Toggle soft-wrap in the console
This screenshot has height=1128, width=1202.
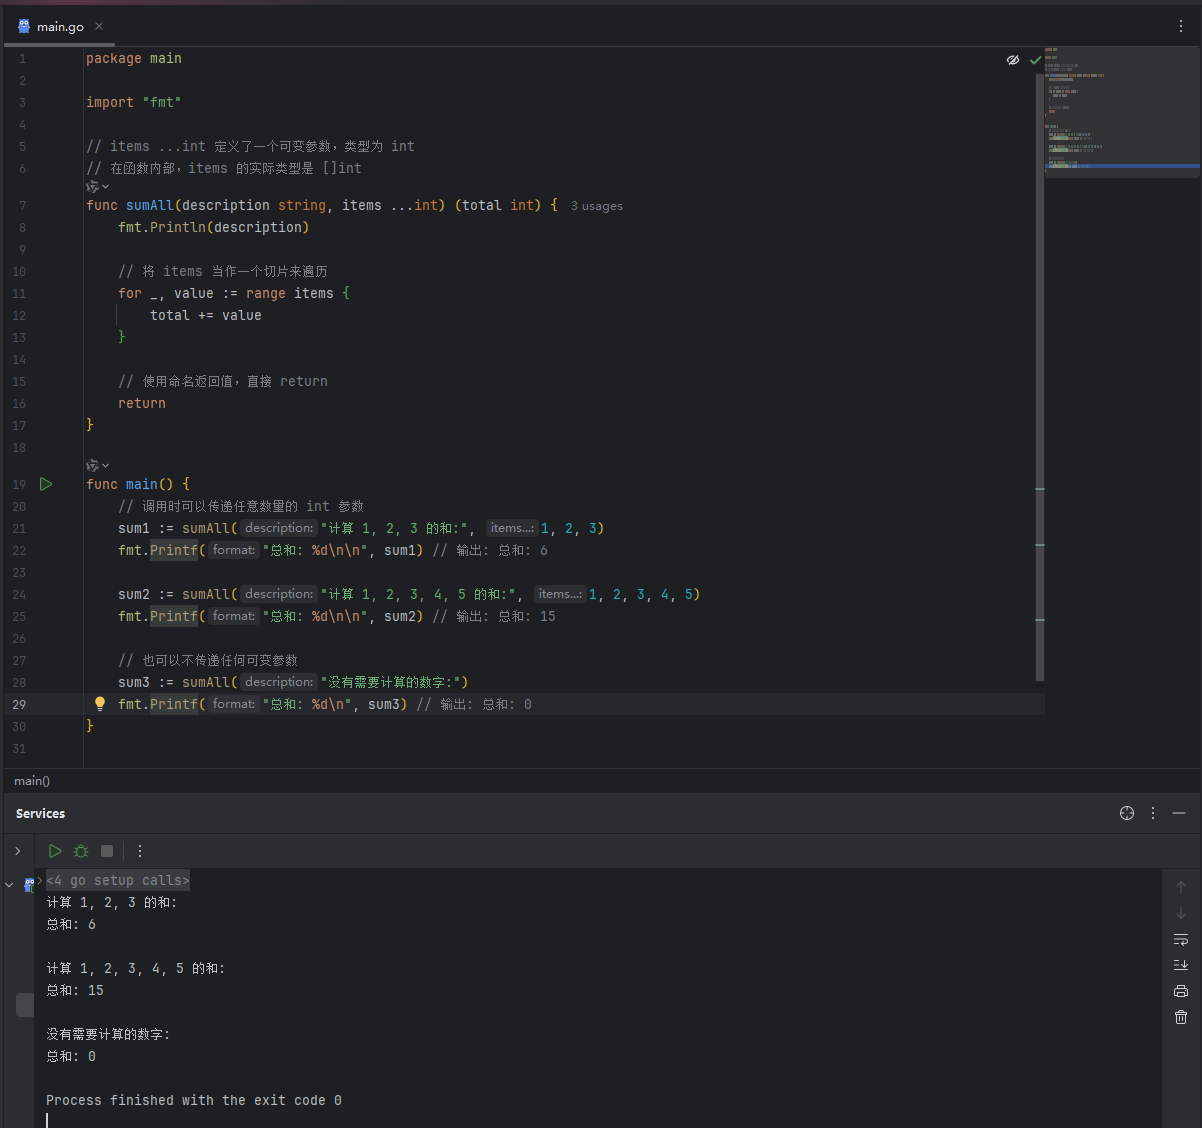(x=1181, y=939)
